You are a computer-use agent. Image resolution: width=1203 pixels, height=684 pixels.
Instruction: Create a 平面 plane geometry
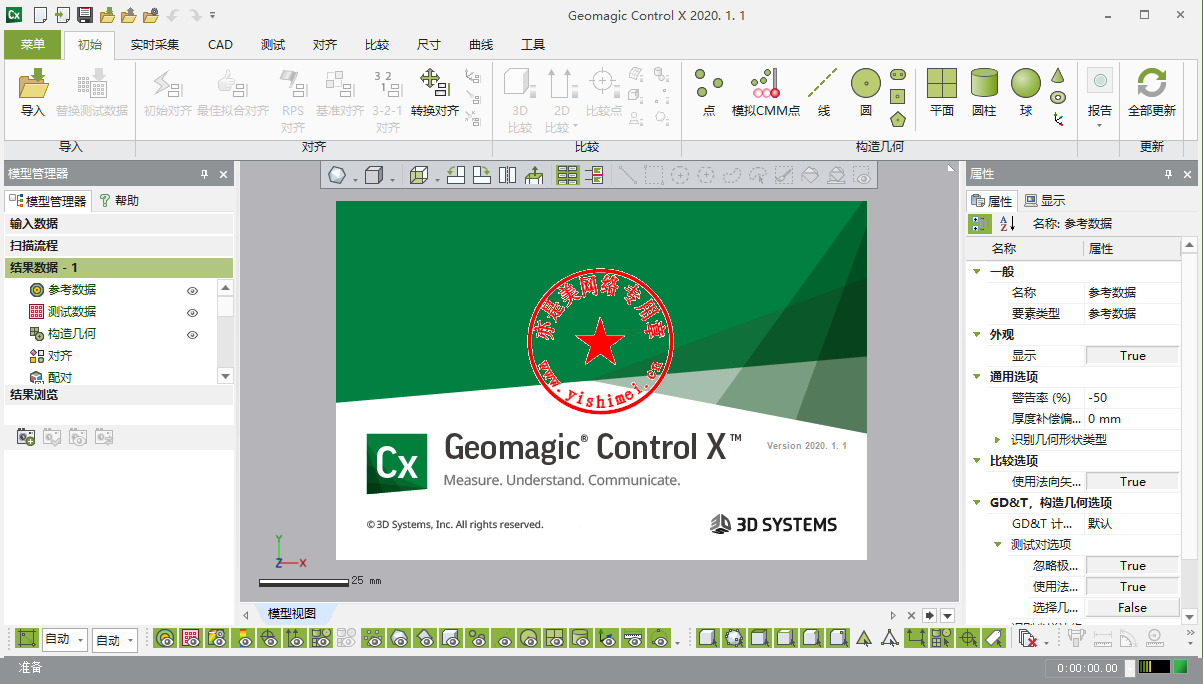tap(942, 93)
